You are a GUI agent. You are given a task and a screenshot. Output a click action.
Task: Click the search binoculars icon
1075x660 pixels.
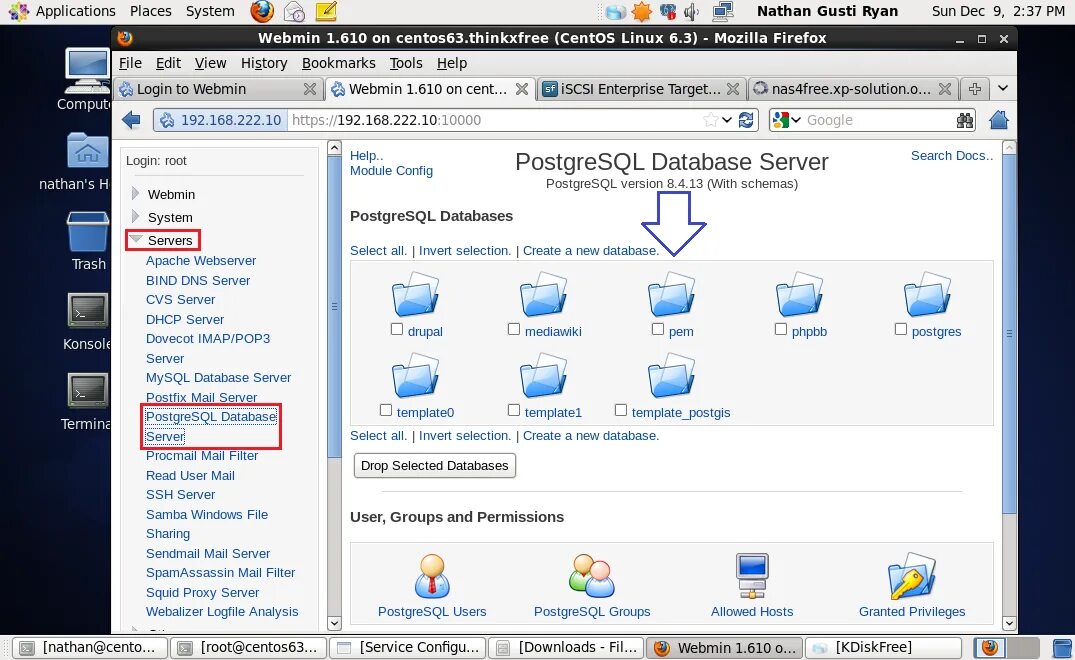click(x=965, y=121)
